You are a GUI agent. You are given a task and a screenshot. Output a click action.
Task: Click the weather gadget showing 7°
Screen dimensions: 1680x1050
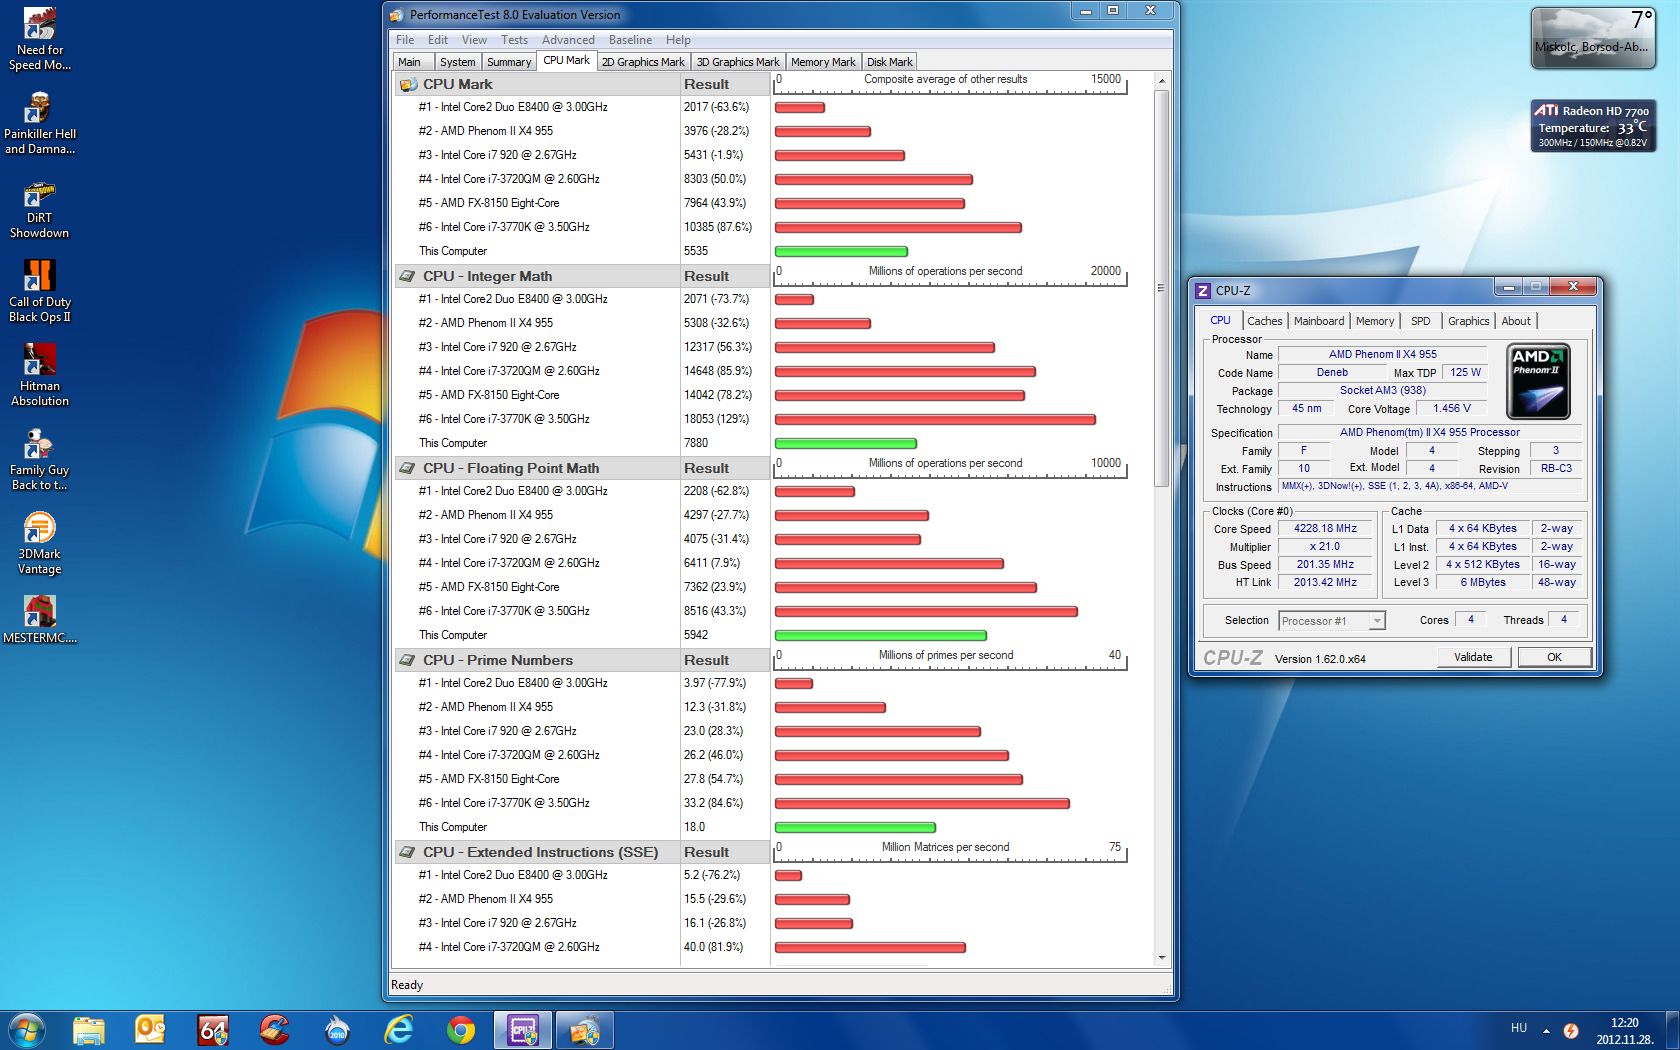coord(1593,38)
